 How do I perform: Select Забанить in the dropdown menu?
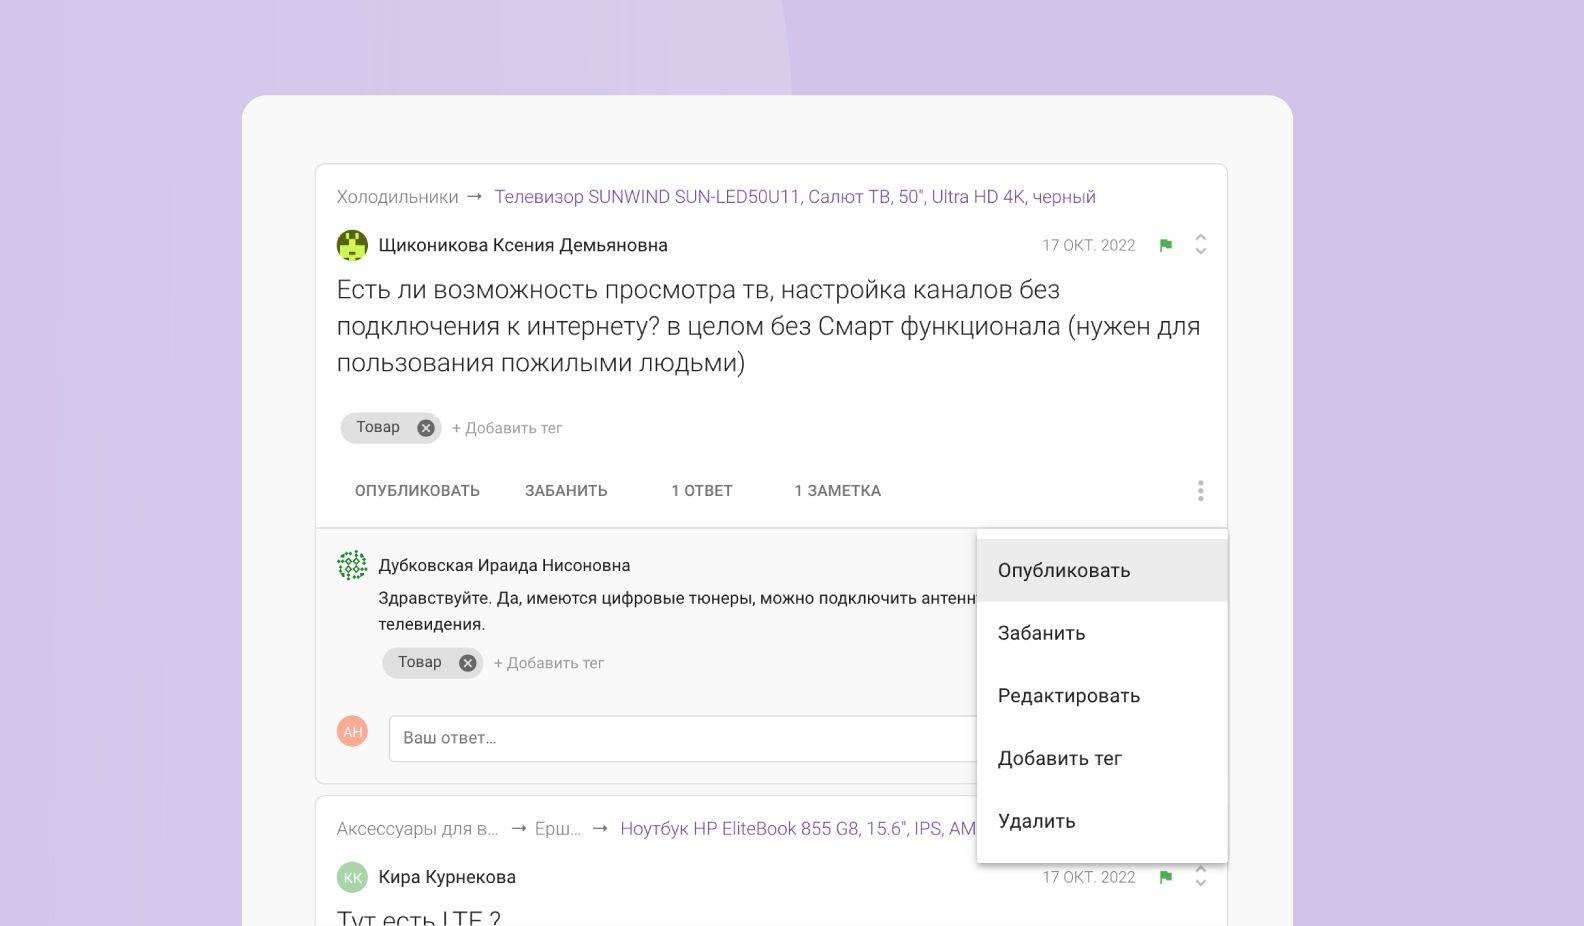click(x=1041, y=633)
